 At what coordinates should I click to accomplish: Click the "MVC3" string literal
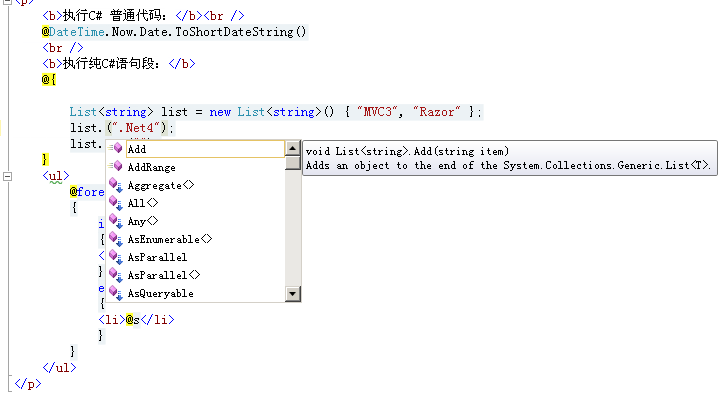click(378, 112)
